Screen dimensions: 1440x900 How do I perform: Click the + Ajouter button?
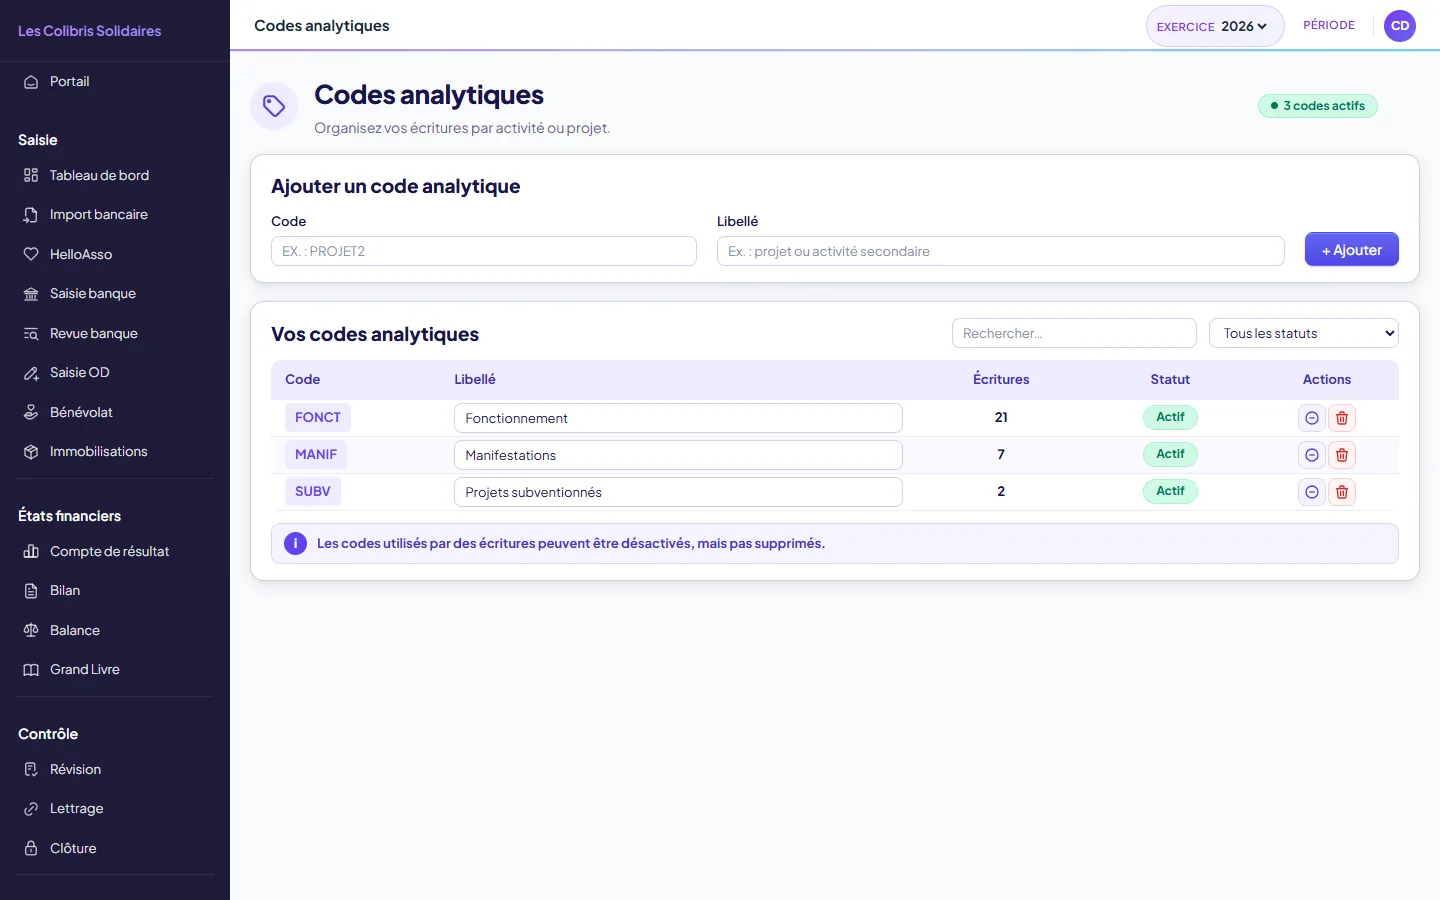point(1352,250)
